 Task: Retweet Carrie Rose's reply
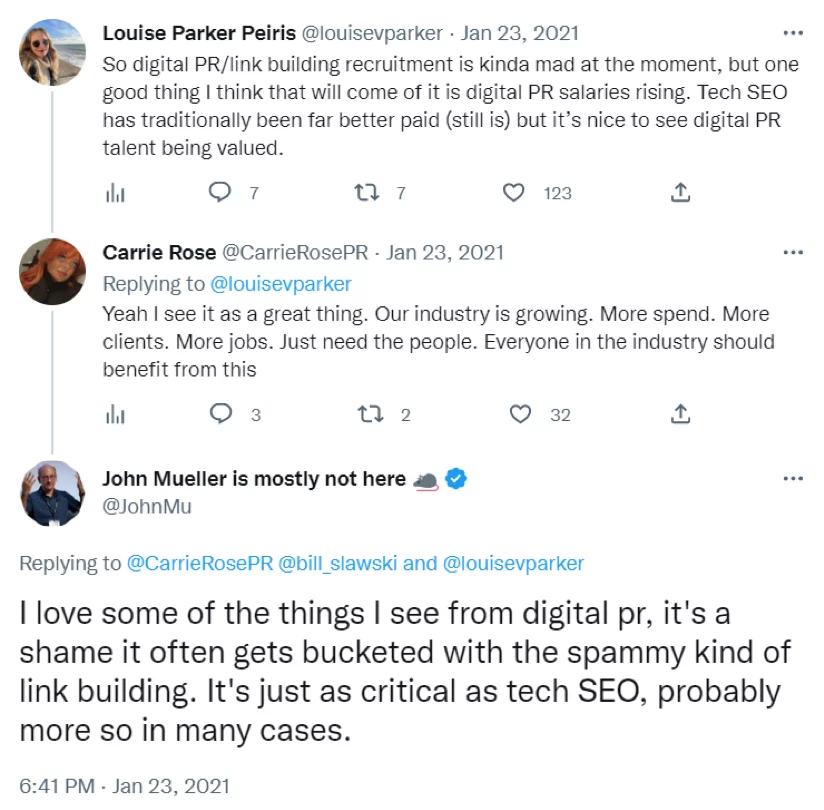coord(372,413)
